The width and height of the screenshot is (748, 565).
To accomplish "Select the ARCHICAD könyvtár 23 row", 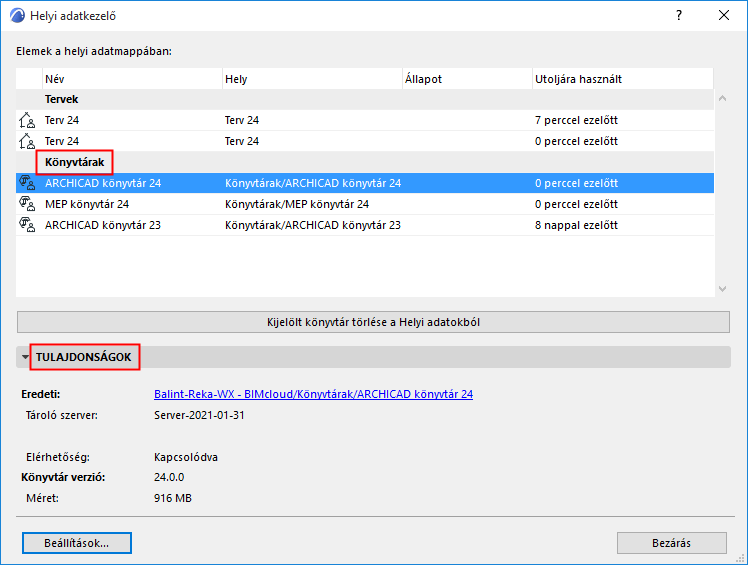I will coord(365,225).
